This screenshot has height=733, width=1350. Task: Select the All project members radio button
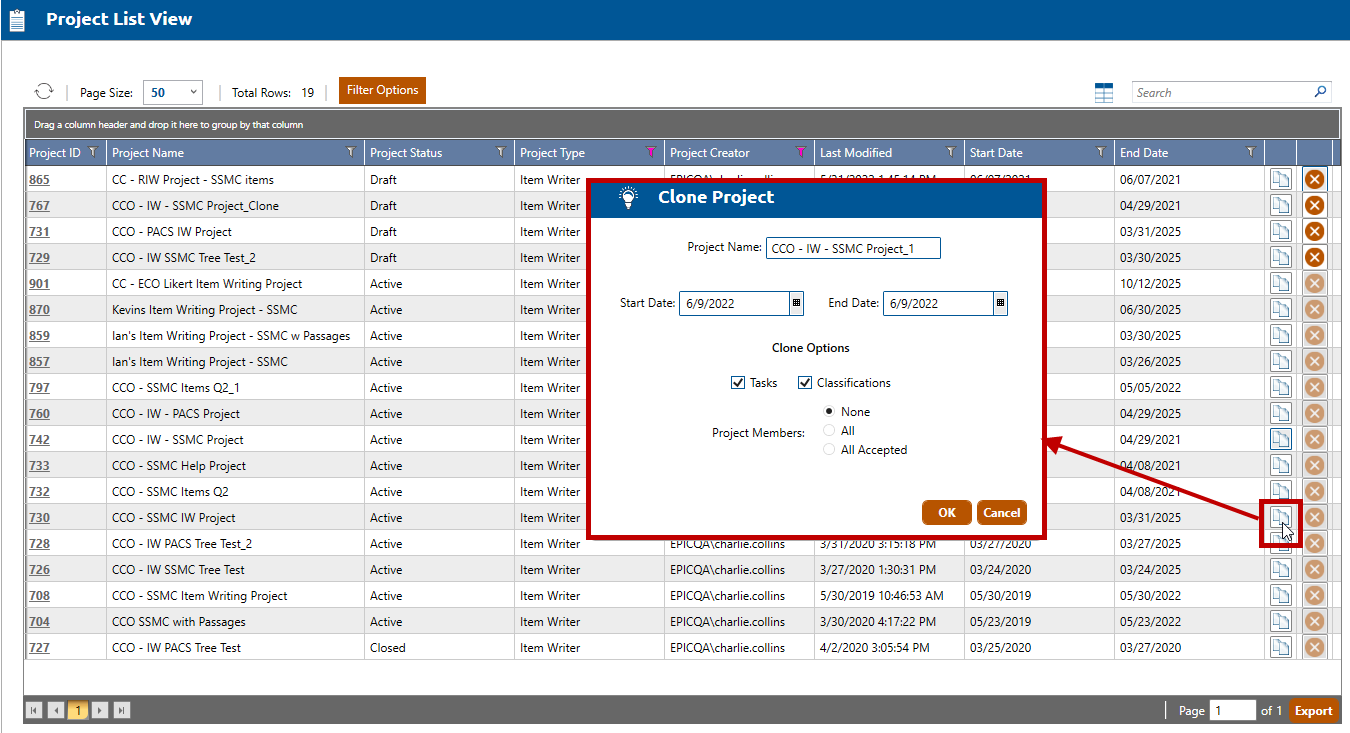pos(829,431)
